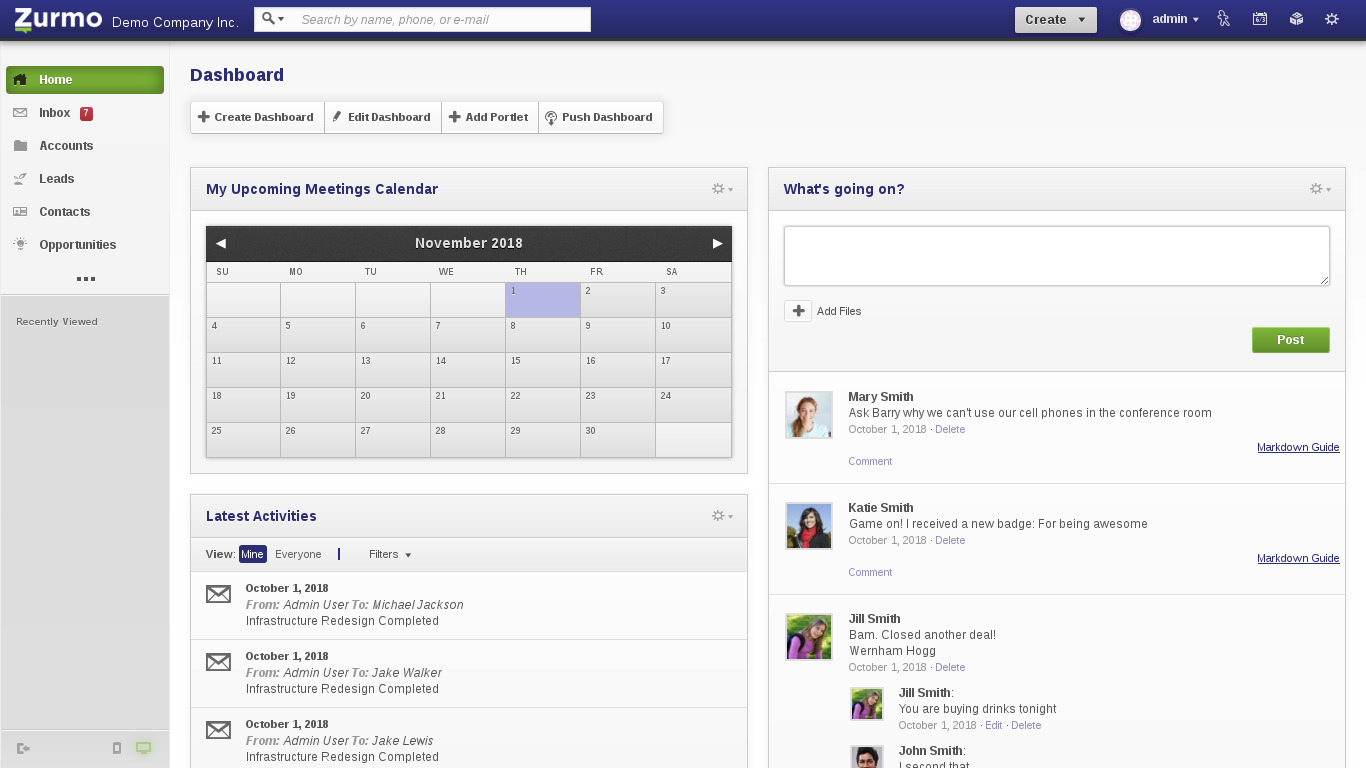Click the logout icon at sidebar bottom
Viewport: 1366px width, 768px height.
pos(23,748)
